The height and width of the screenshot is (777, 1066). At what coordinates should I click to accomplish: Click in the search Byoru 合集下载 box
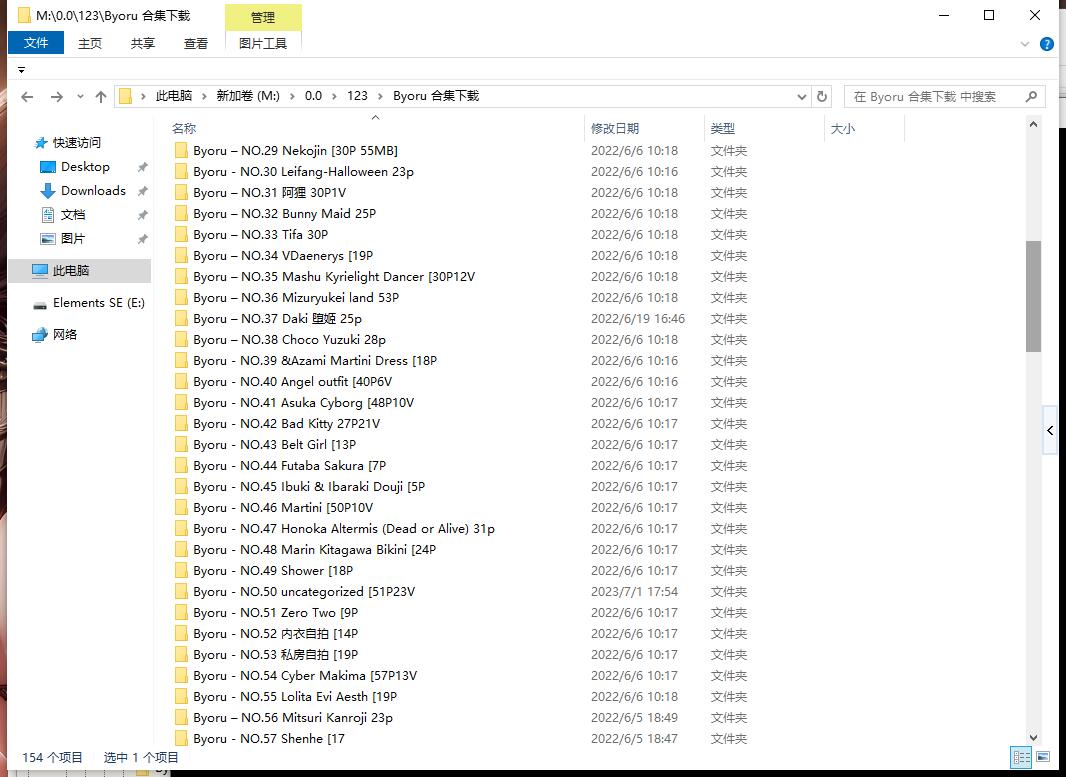coord(930,97)
